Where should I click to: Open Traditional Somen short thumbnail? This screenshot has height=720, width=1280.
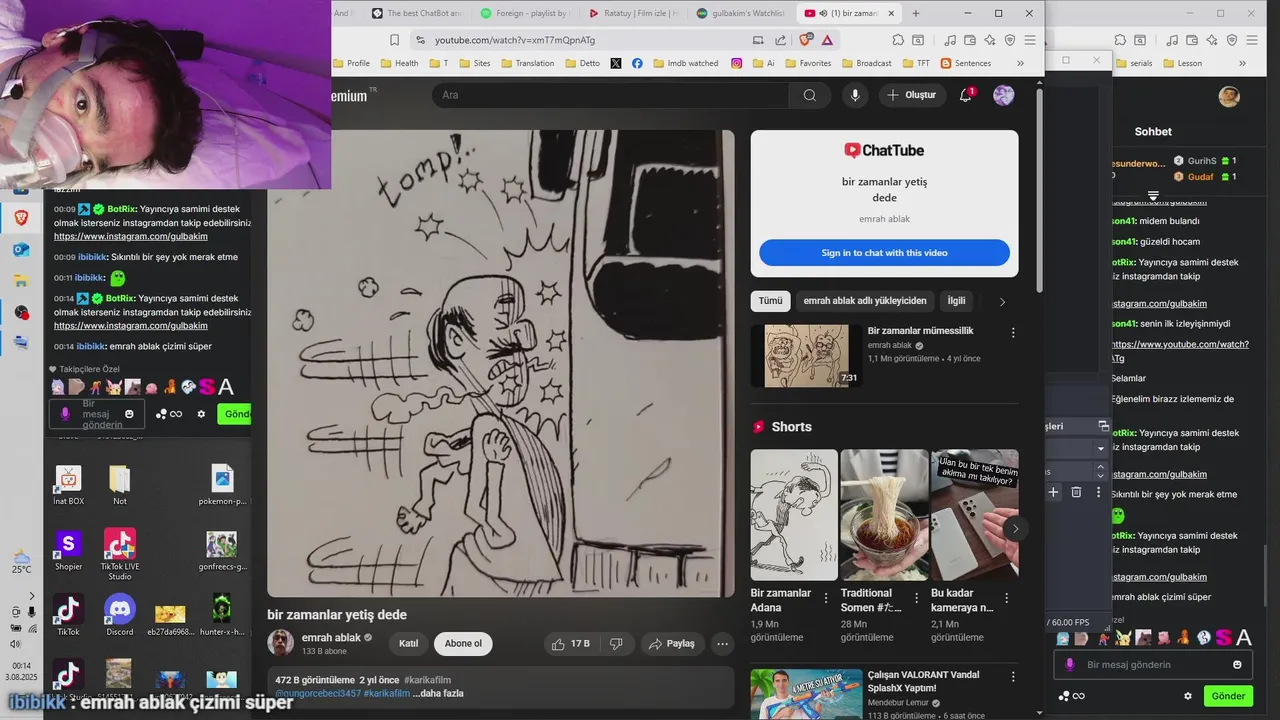tap(884, 515)
